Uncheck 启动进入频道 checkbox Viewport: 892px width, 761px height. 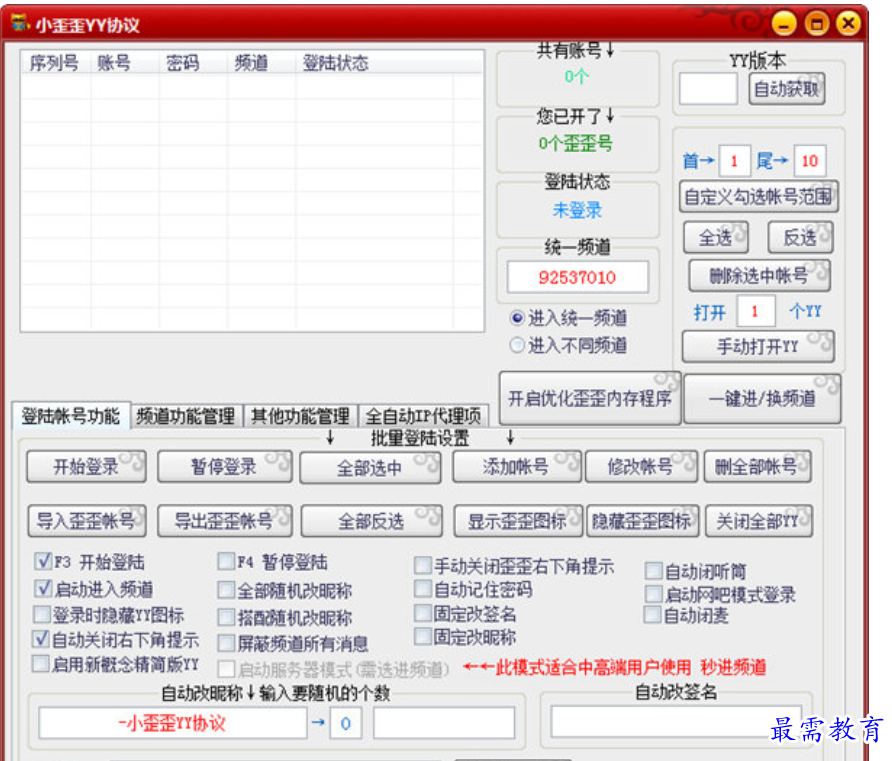tap(43, 588)
